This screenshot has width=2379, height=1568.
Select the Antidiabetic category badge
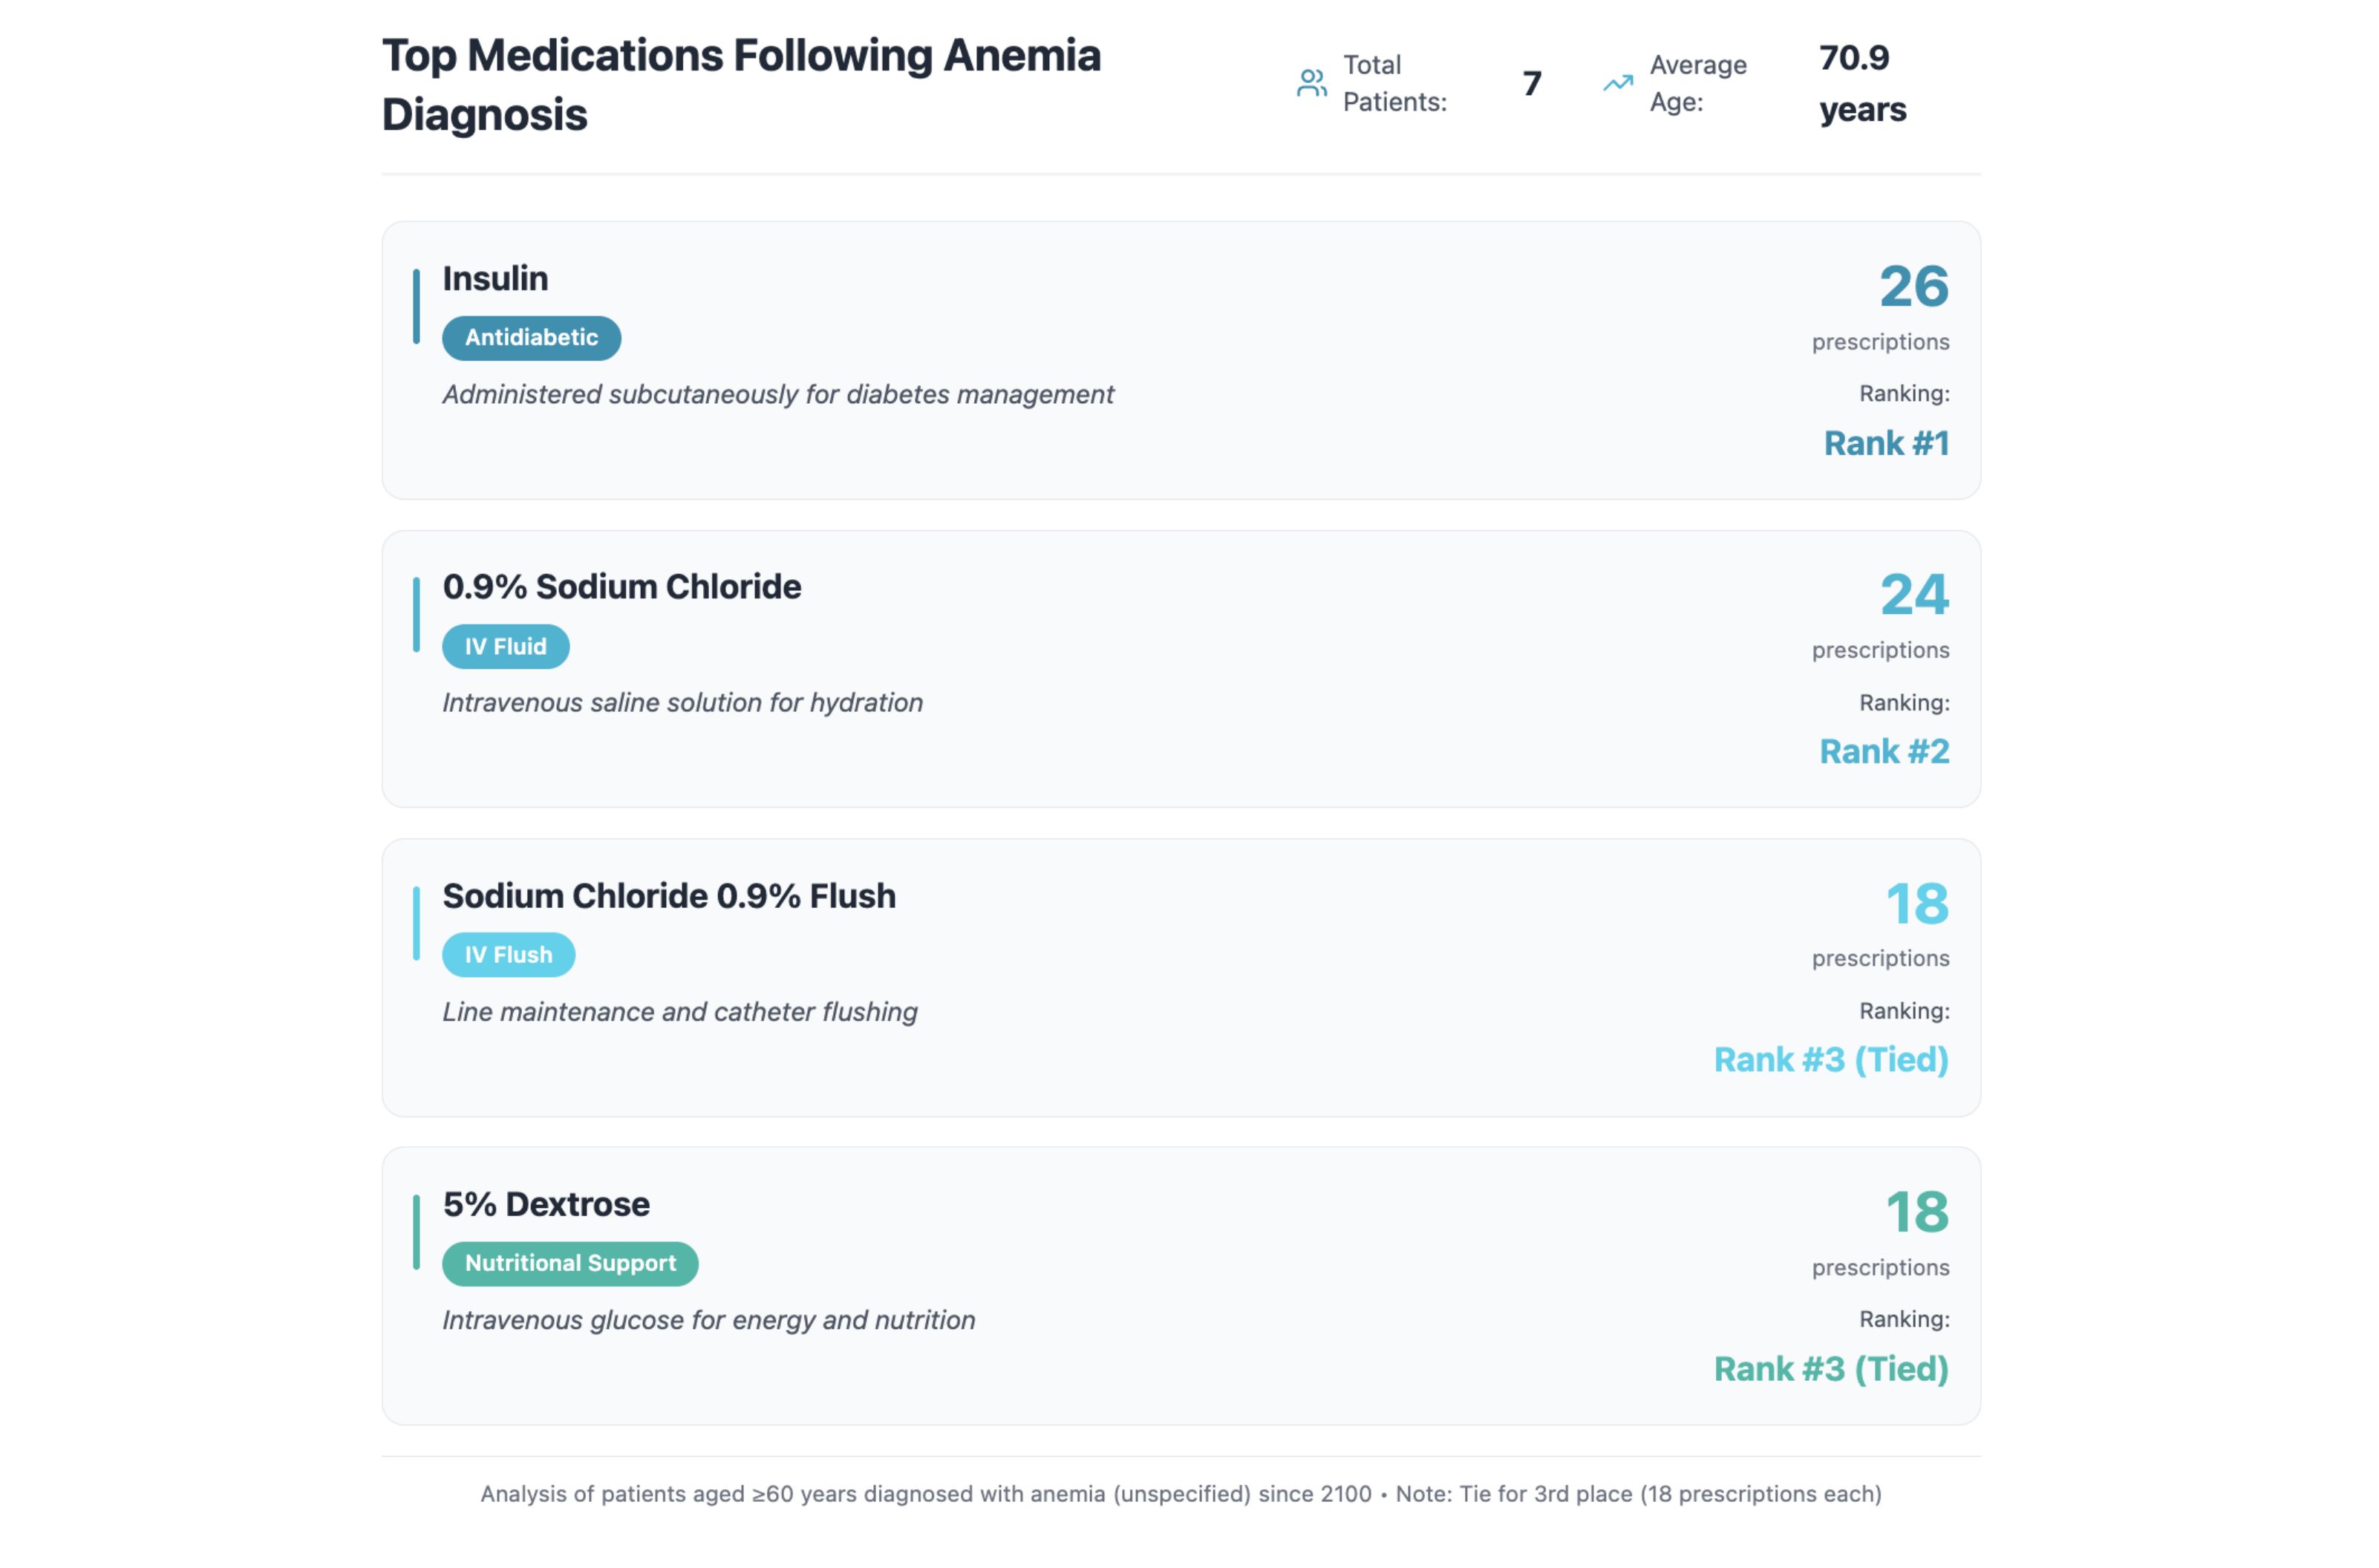[531, 338]
